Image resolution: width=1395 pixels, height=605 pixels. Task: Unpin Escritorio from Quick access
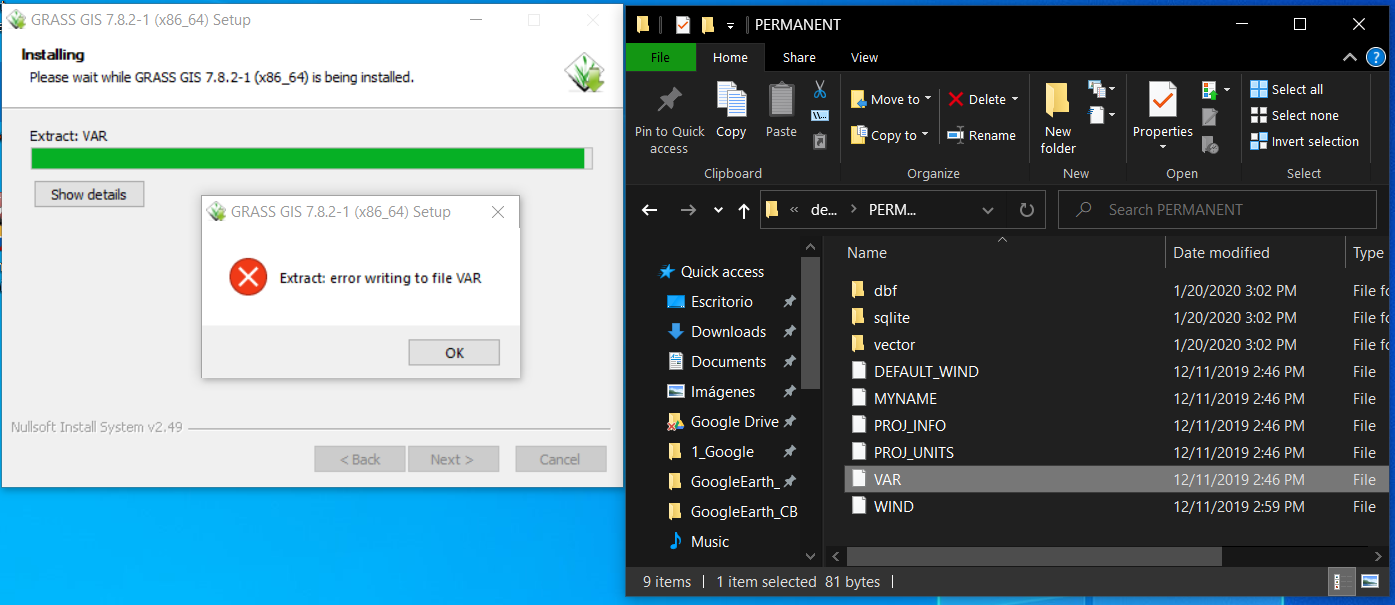pos(789,302)
